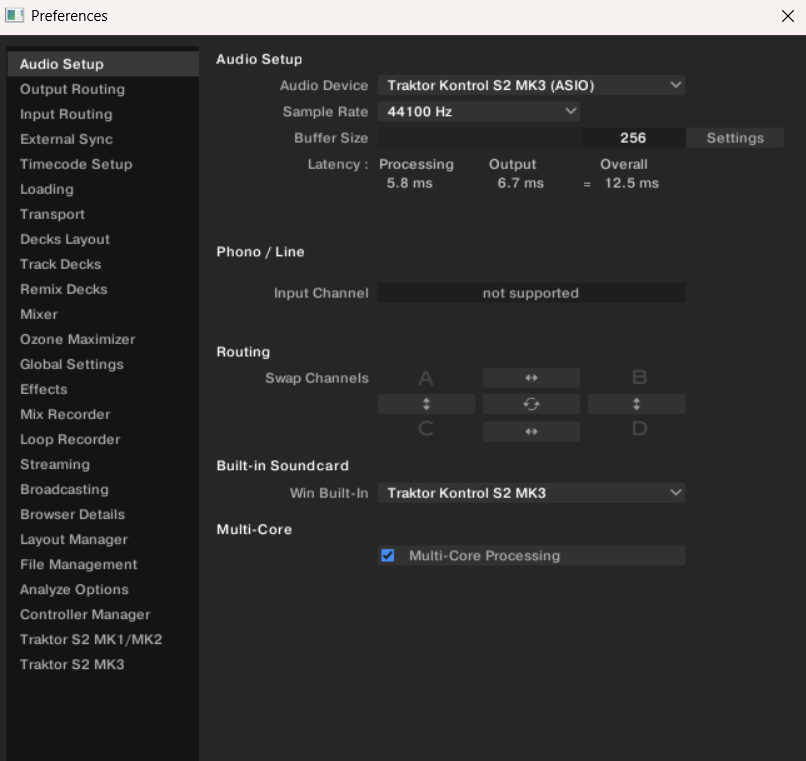Select Track Decks page
806x761 pixels.
(x=103, y=264)
